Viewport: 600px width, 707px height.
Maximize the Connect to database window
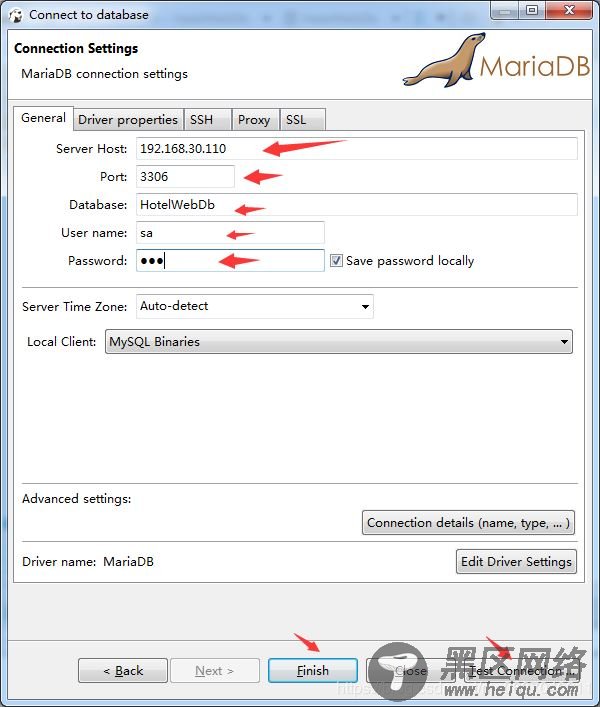[x=532, y=11]
